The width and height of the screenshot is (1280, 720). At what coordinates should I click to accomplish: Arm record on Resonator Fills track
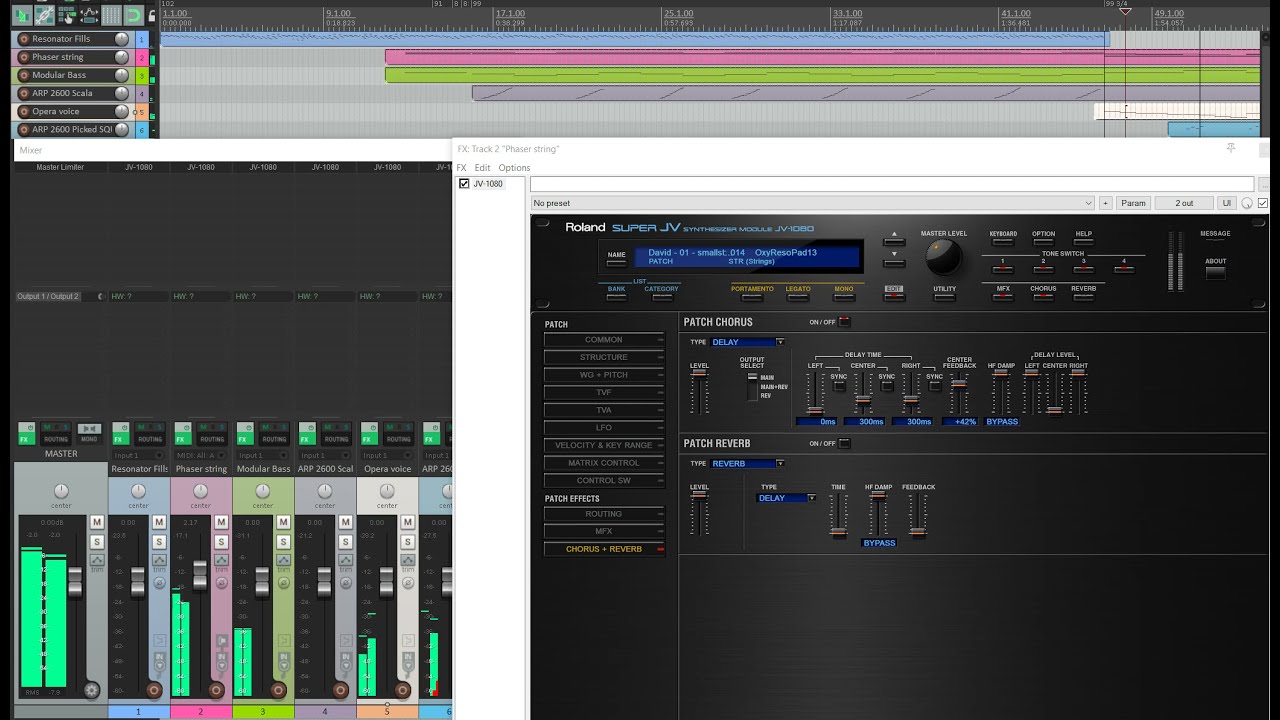24,39
